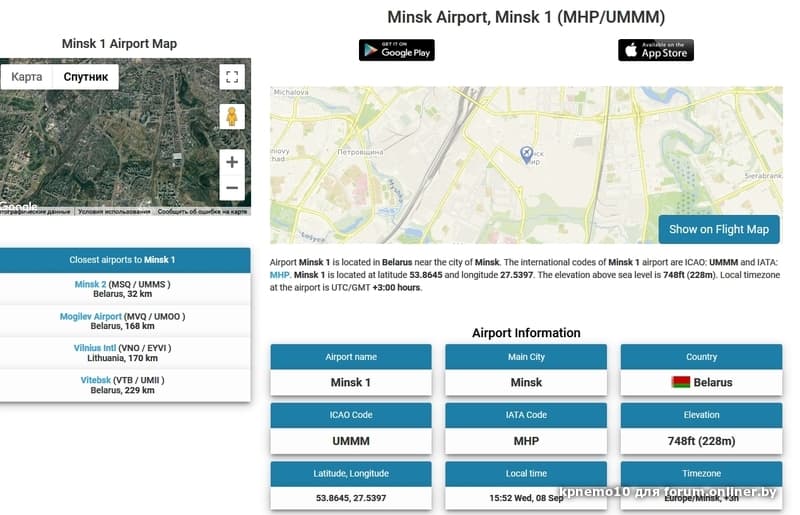Switch map to Спутник satellite view
The width and height of the screenshot is (800, 515).
(x=86, y=77)
